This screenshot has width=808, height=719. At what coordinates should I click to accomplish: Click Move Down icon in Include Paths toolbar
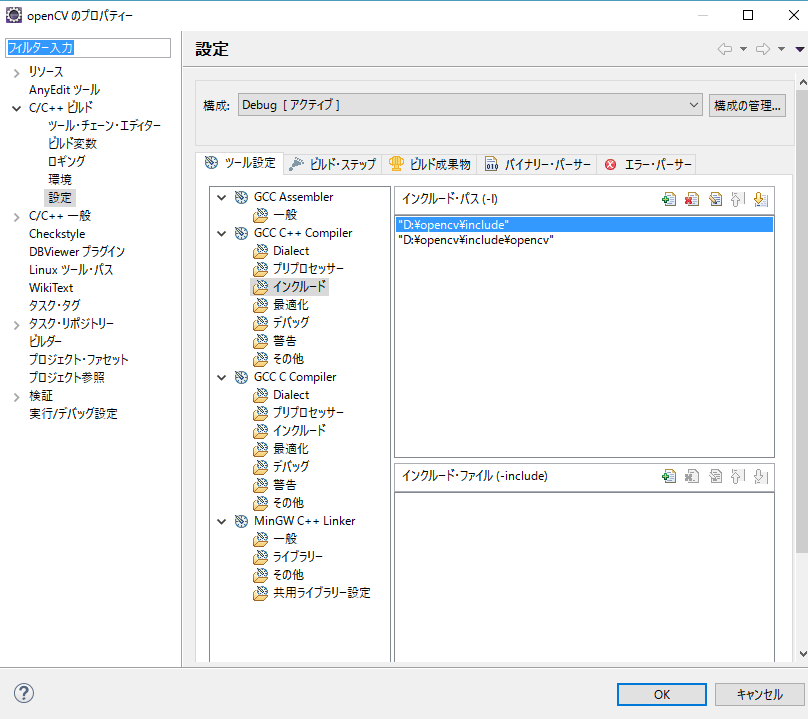[761, 199]
